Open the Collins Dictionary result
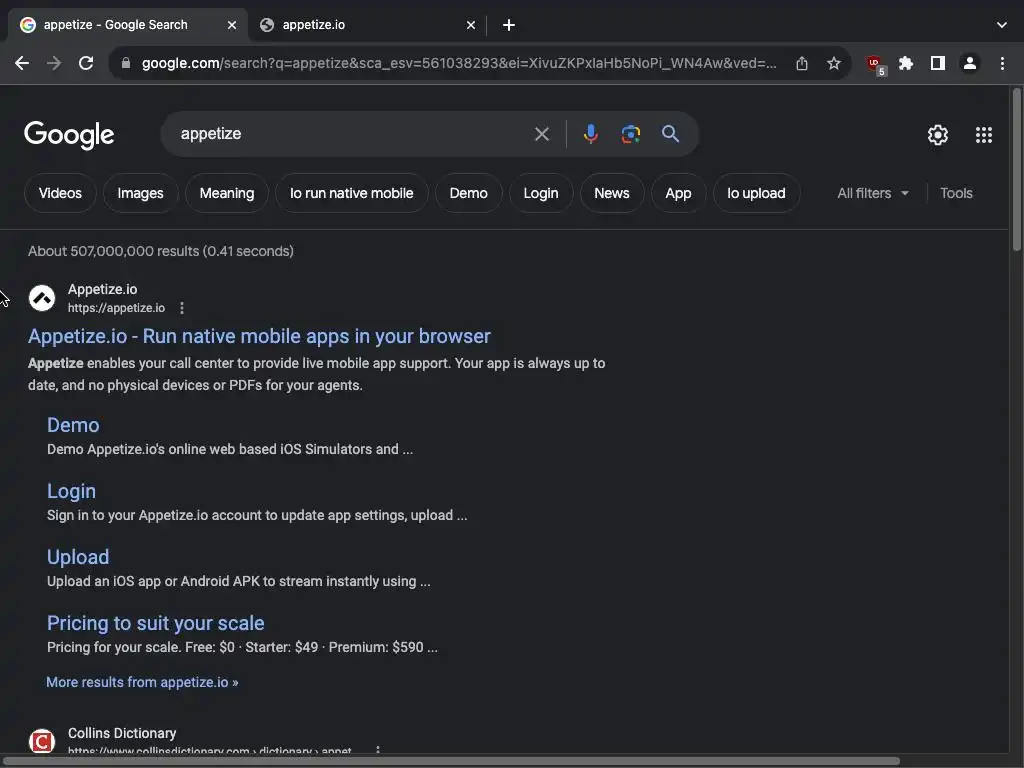Image resolution: width=1024 pixels, height=768 pixels. pyautogui.click(x=122, y=733)
